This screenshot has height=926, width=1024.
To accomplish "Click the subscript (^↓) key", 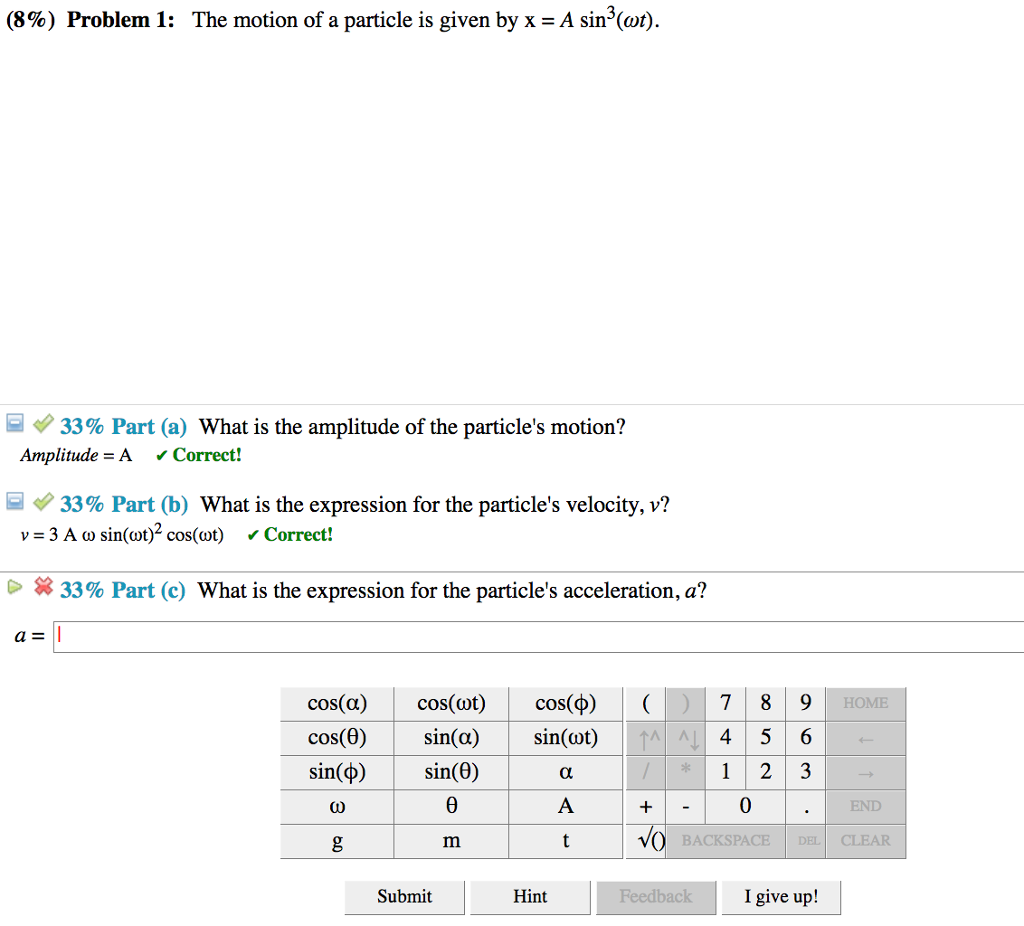I will [x=685, y=737].
